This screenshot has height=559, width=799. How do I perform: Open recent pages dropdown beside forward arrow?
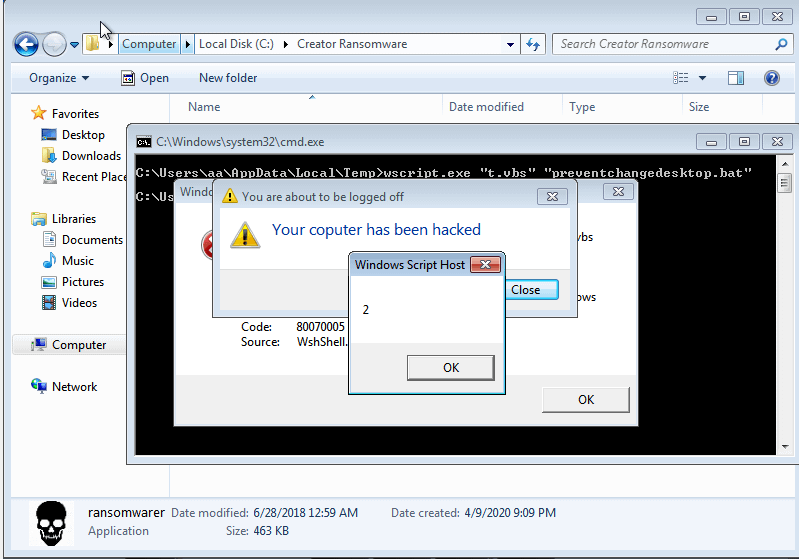tap(74, 45)
